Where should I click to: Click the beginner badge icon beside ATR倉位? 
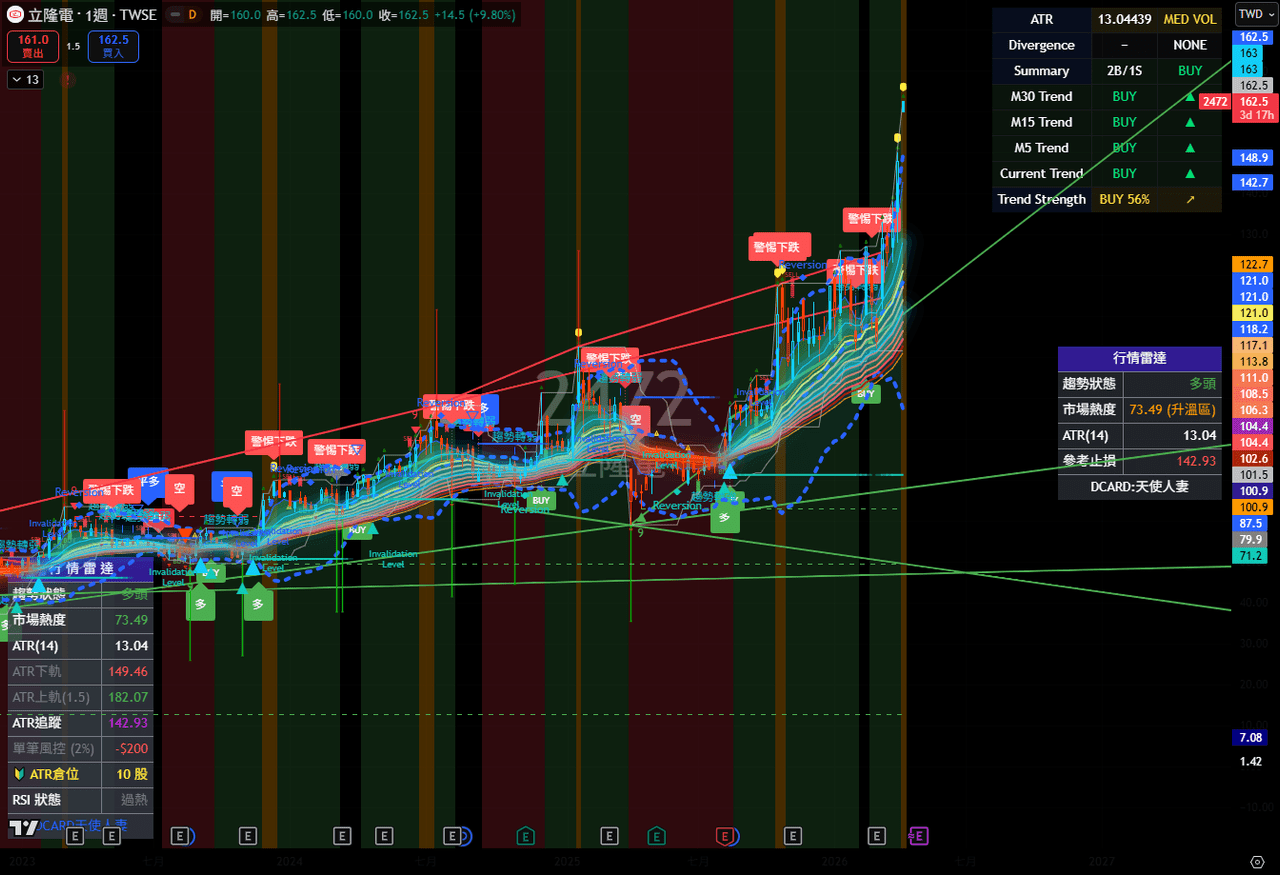(19, 774)
